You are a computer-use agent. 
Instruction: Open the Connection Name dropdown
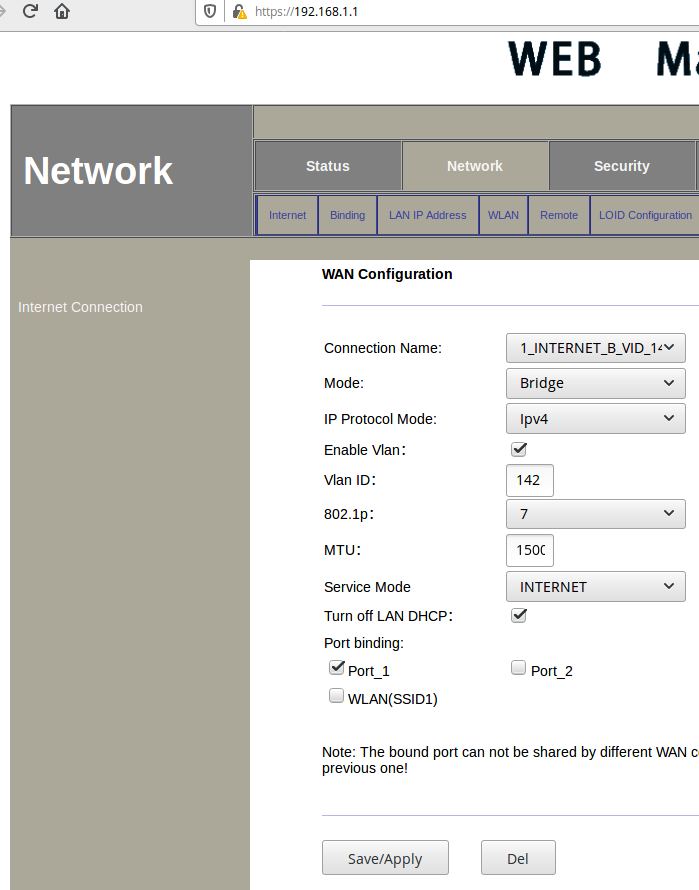coord(596,348)
